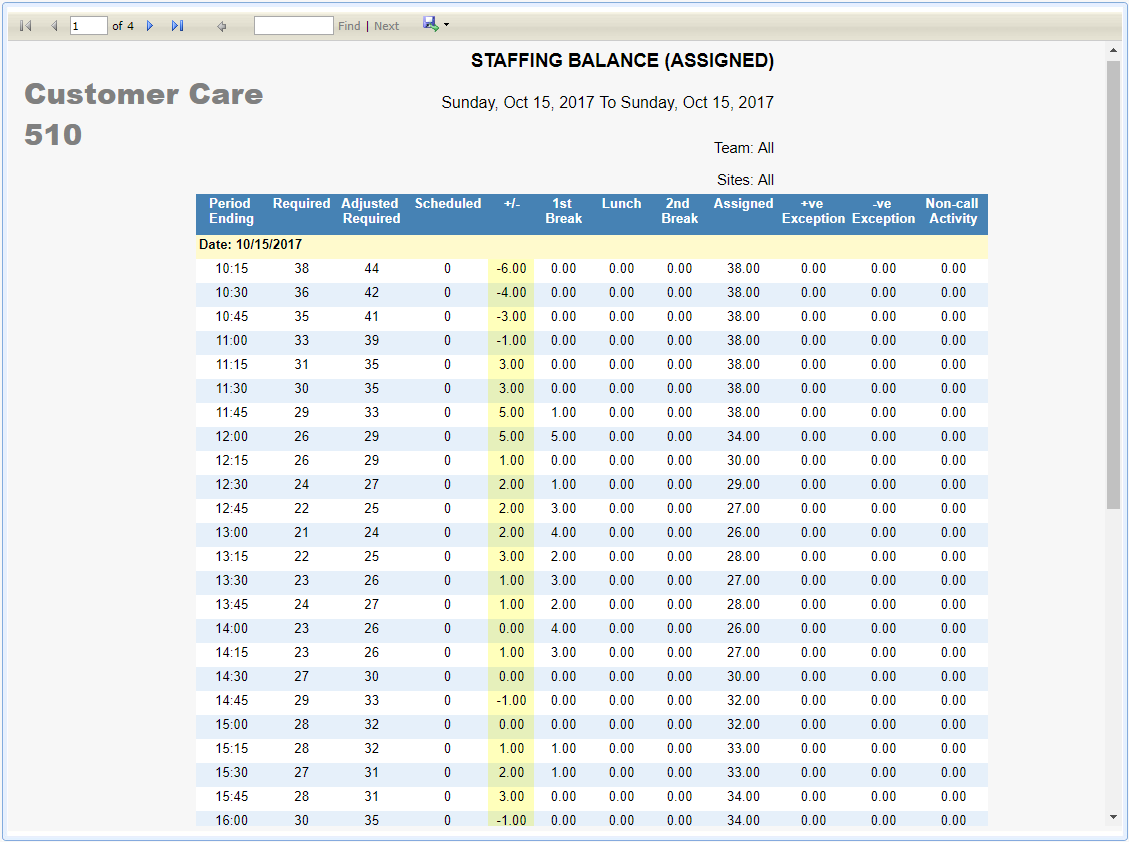1129x842 pixels.
Task: Click the scrollbar down arrow
Action: click(x=1113, y=817)
